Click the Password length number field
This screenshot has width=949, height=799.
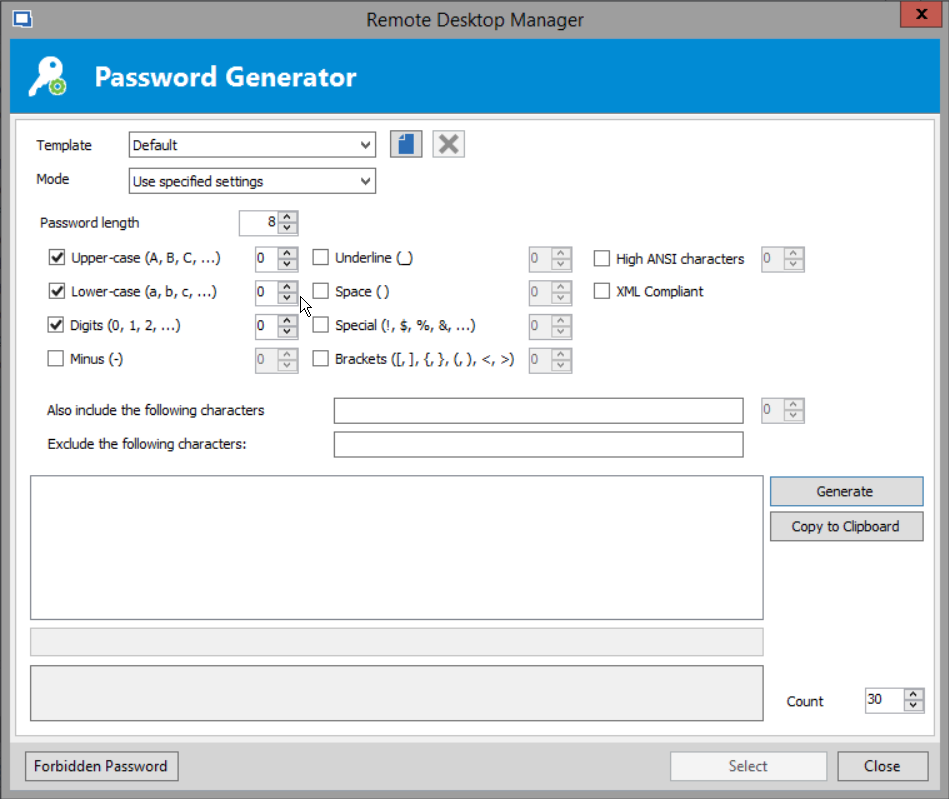coord(259,223)
